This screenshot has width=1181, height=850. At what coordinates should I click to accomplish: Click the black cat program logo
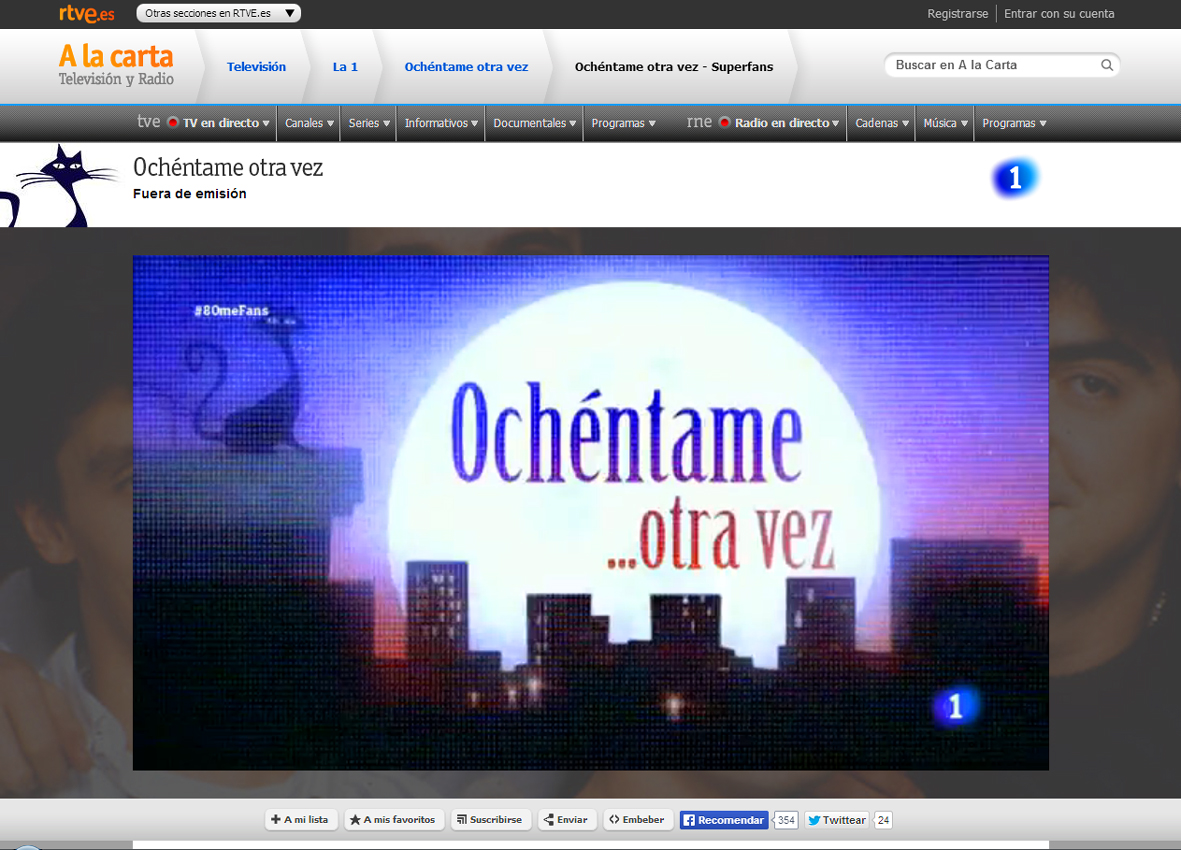coord(59,185)
